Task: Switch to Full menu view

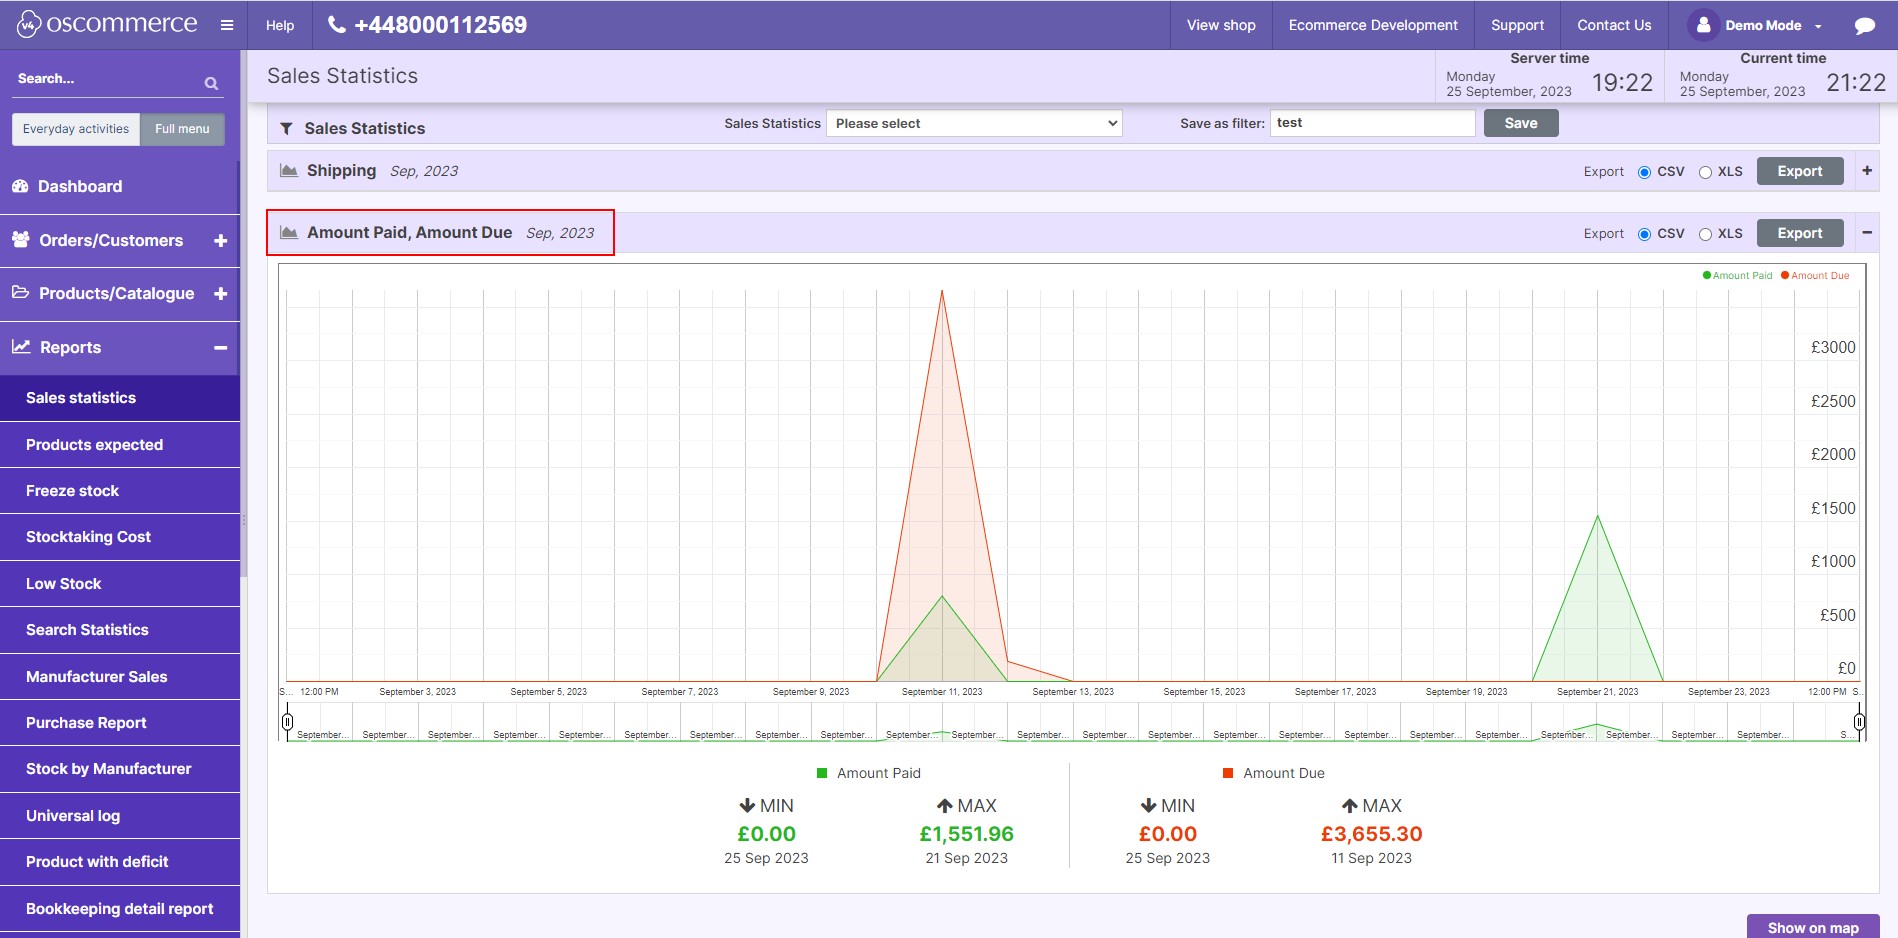Action: [182, 129]
